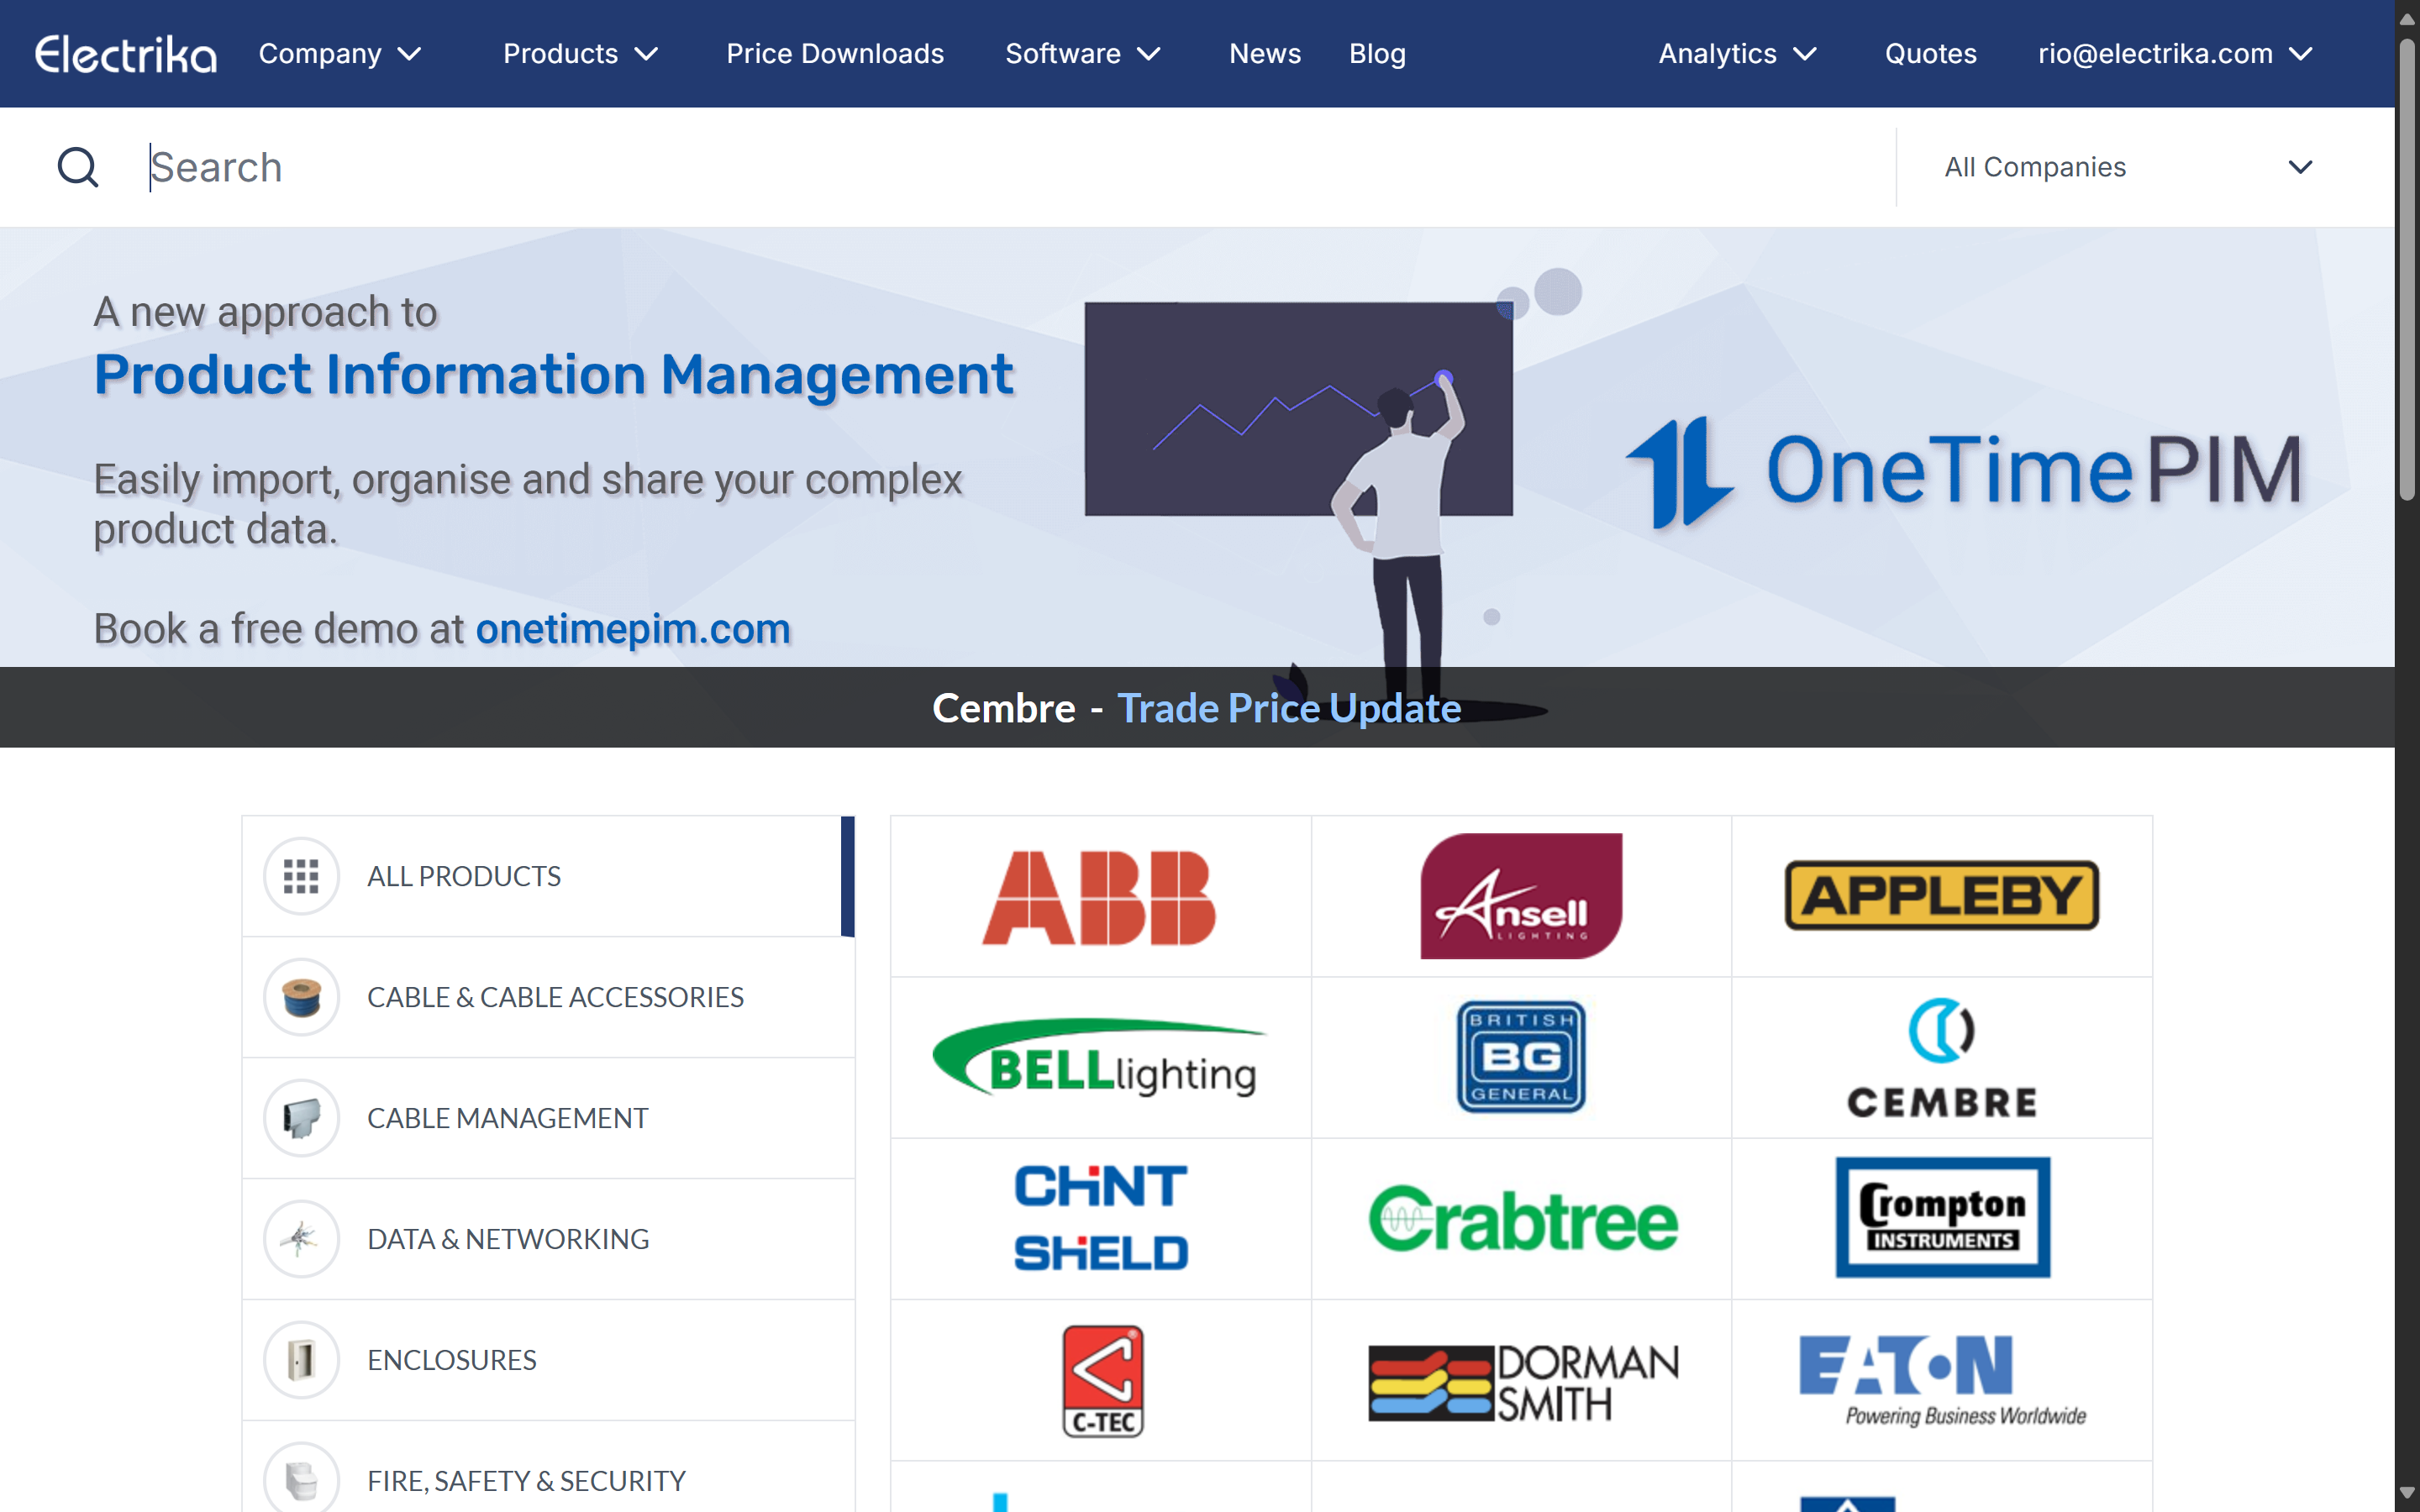Select the Eaton brand logo tile
Viewport: 2420px width, 1512px height.
[x=1941, y=1380]
